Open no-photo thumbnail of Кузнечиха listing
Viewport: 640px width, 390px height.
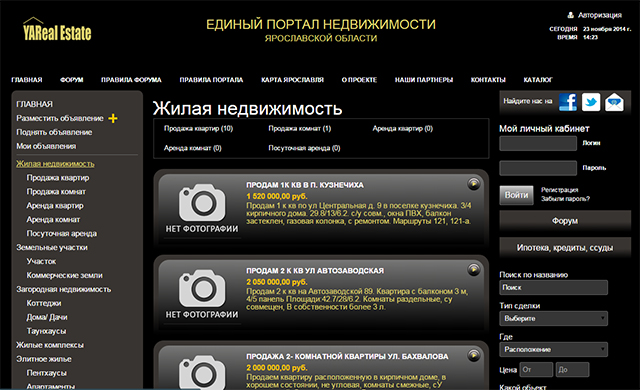click(x=202, y=209)
